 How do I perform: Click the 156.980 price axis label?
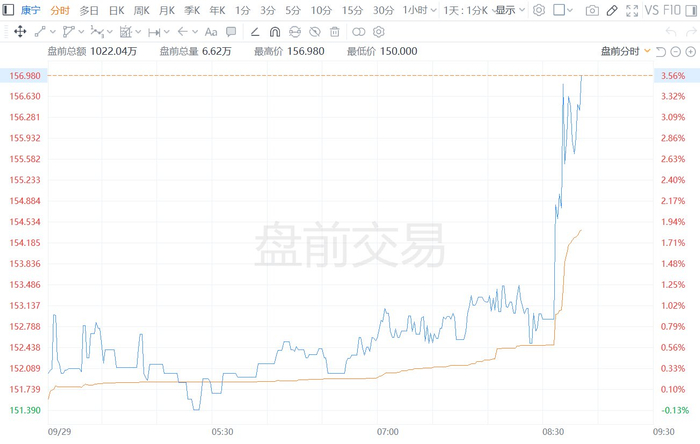pos(25,75)
